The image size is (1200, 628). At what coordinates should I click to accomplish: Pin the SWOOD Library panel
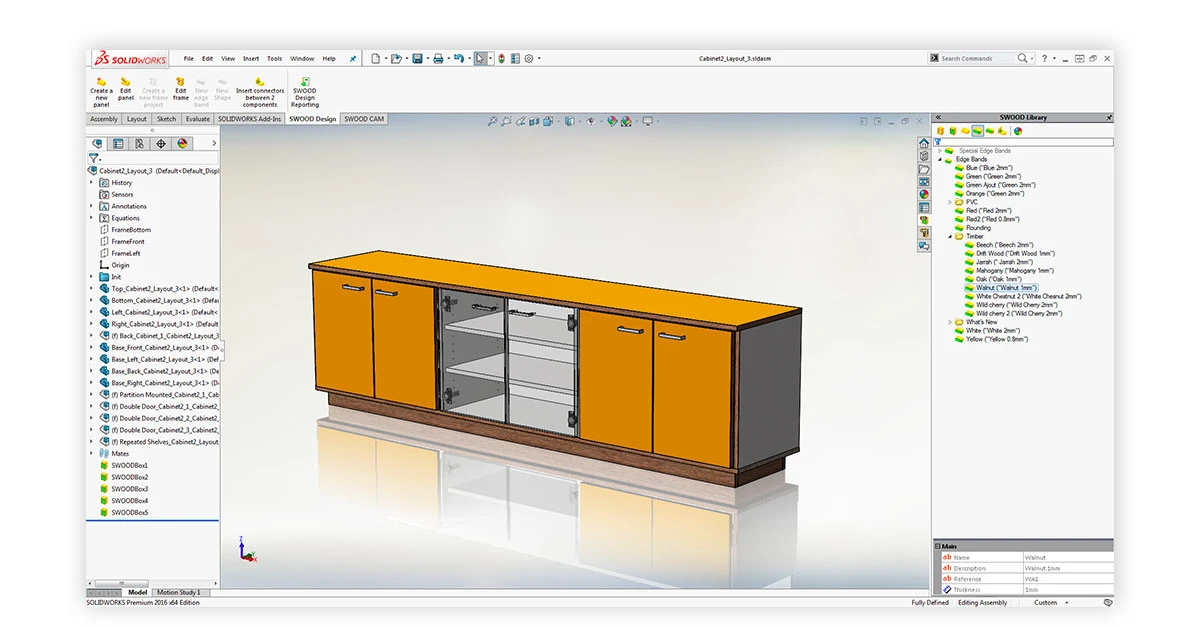pos(1110,117)
